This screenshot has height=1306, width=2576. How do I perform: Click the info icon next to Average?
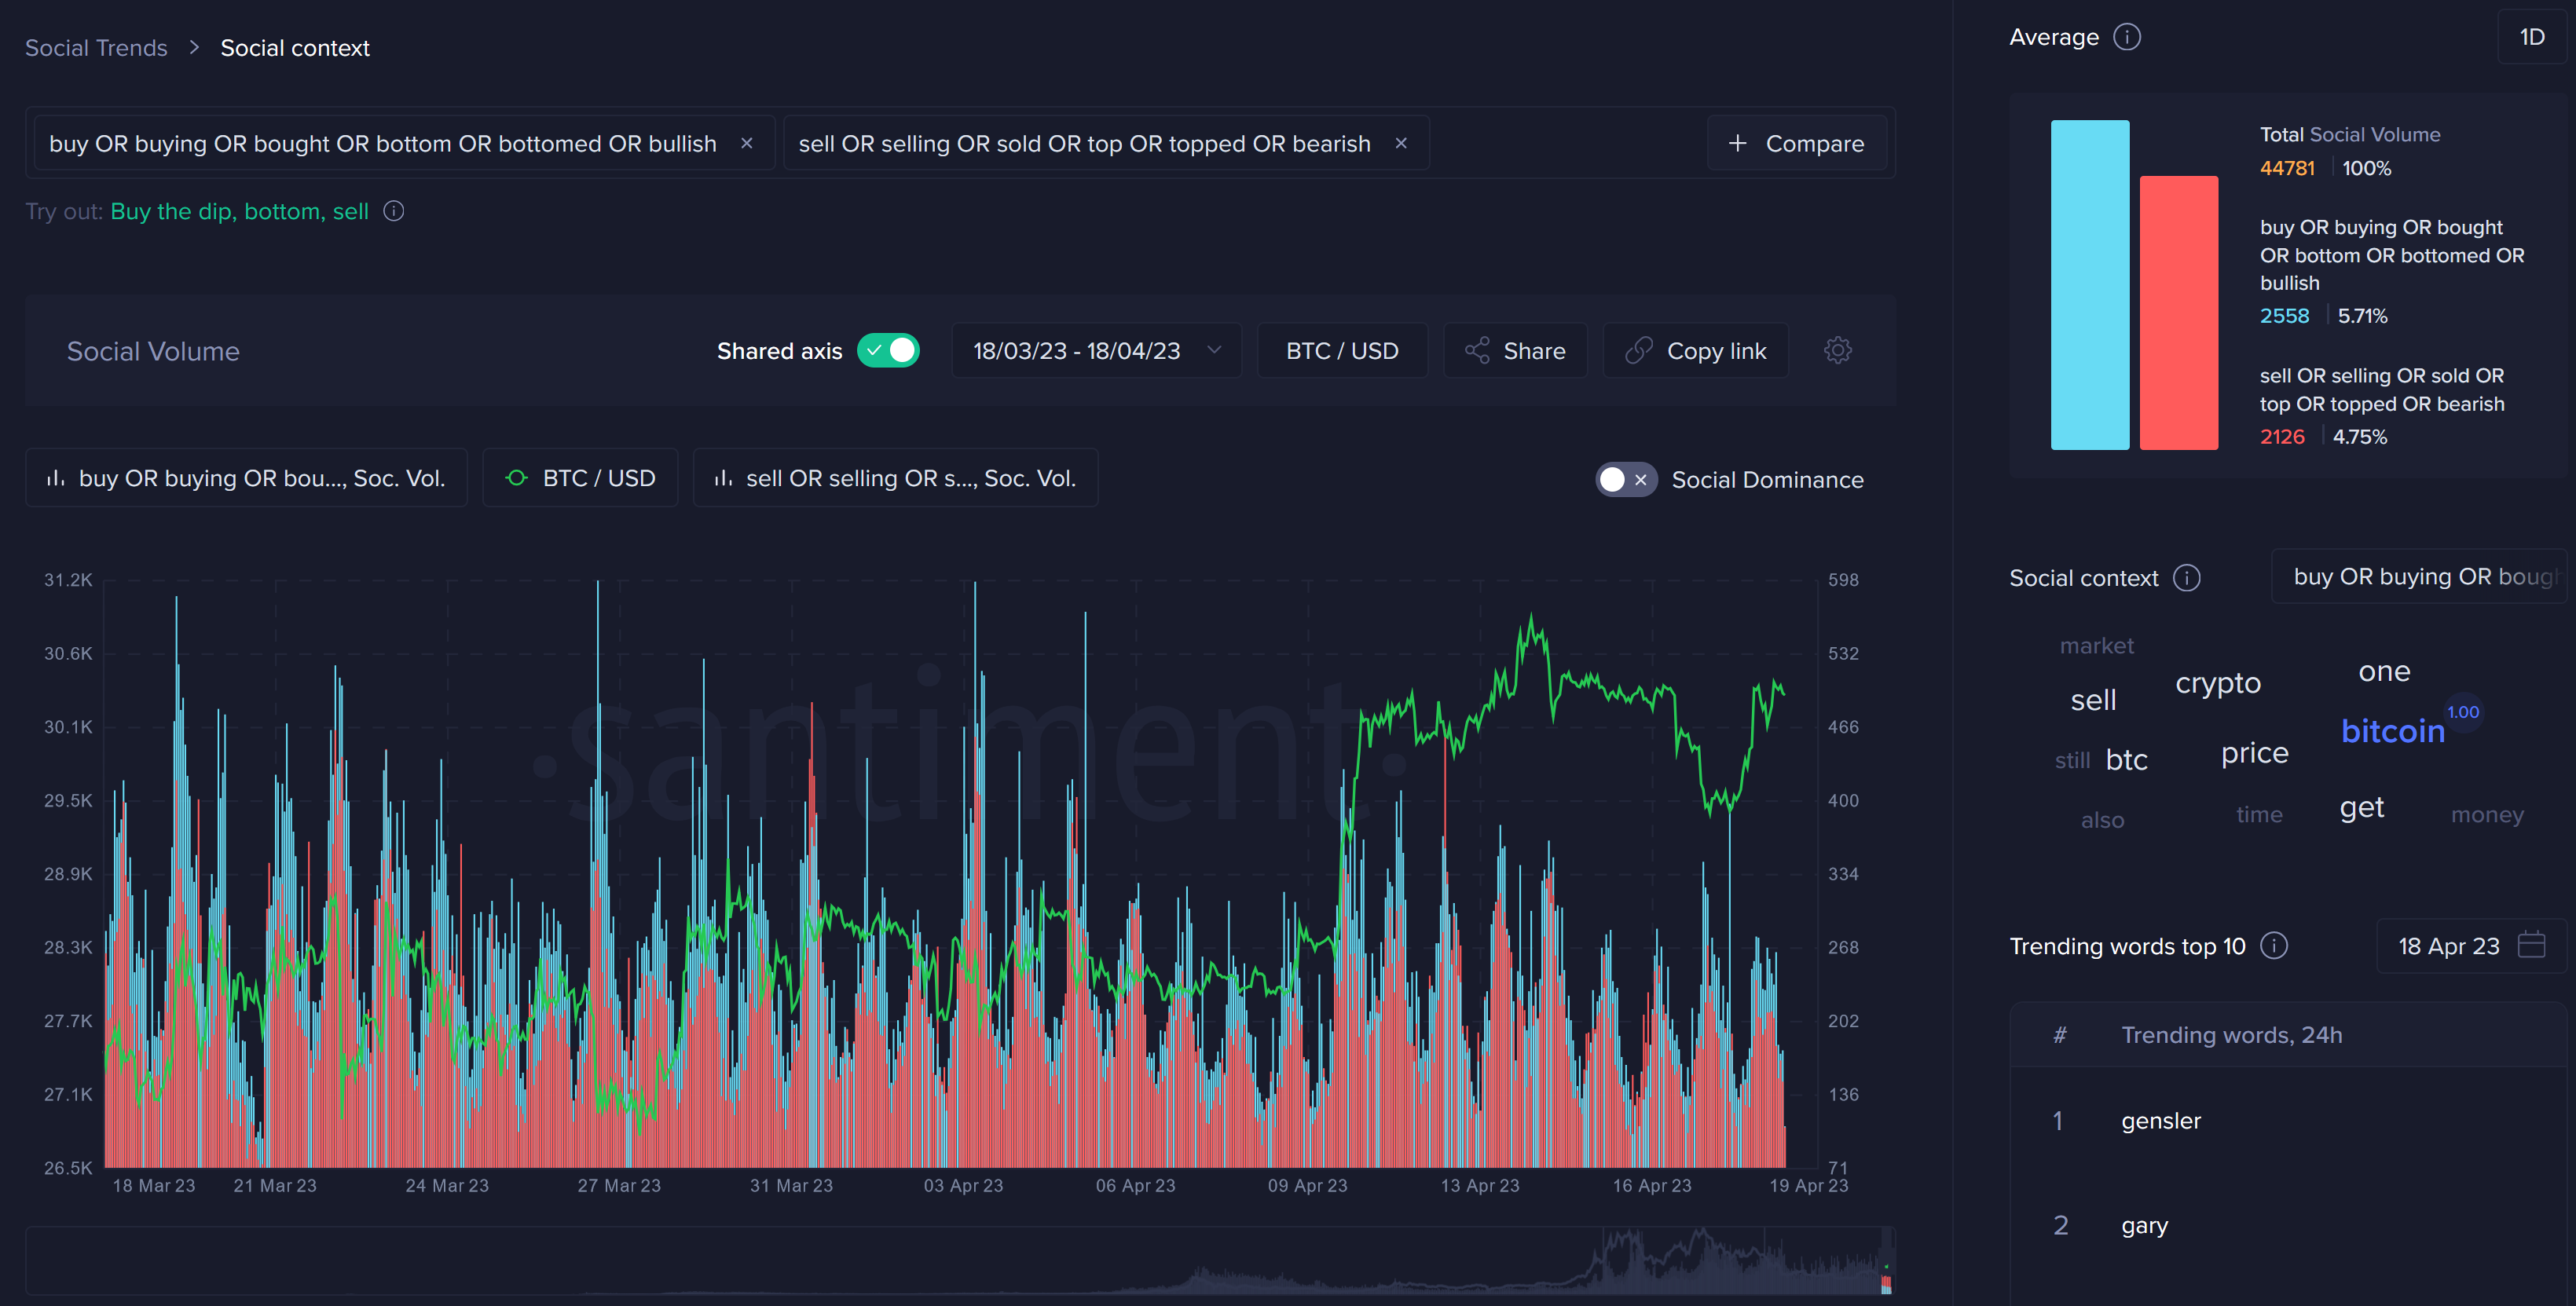click(2127, 37)
